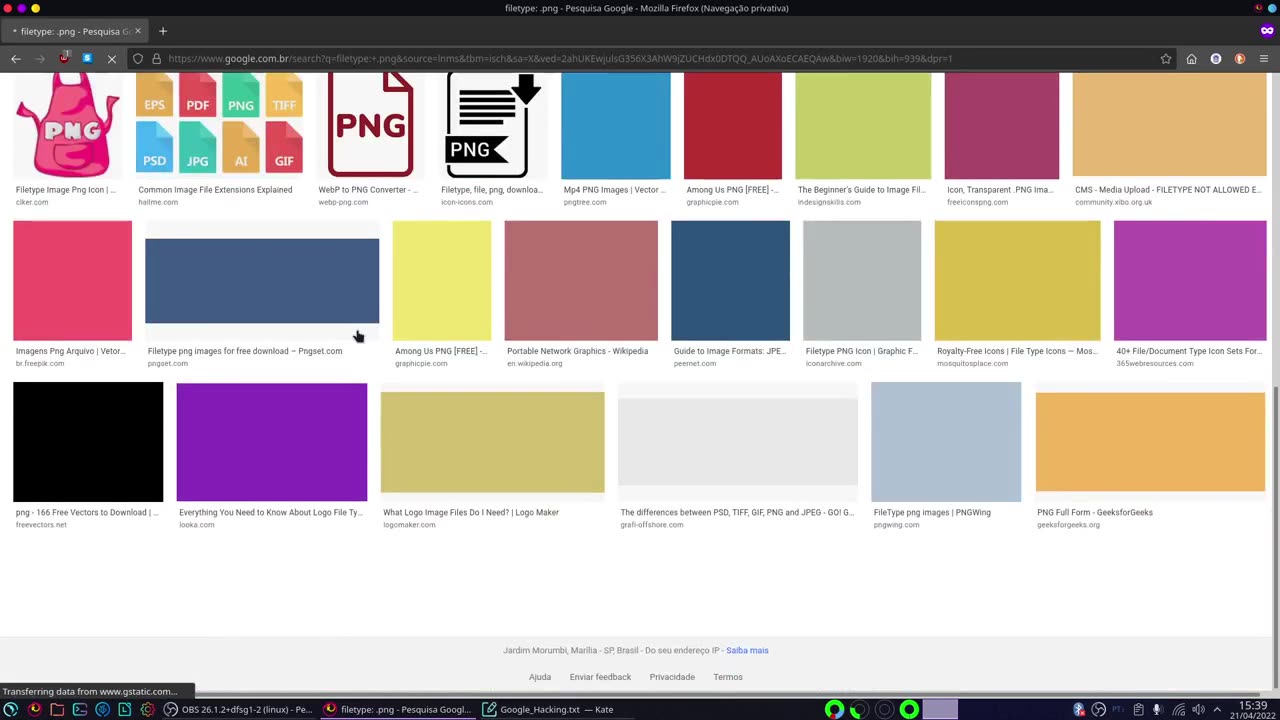Click the Ajuda footer link
Viewport: 1280px width, 720px height.
(540, 677)
